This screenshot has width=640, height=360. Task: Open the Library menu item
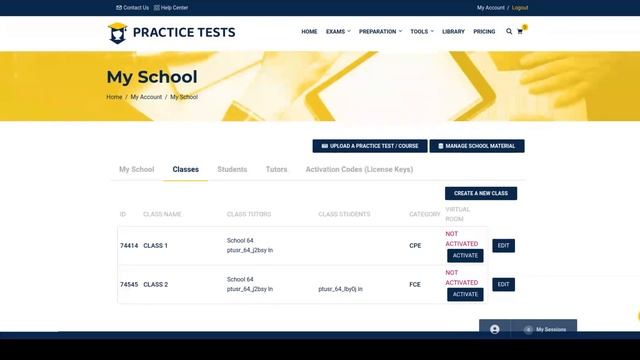pos(453,31)
